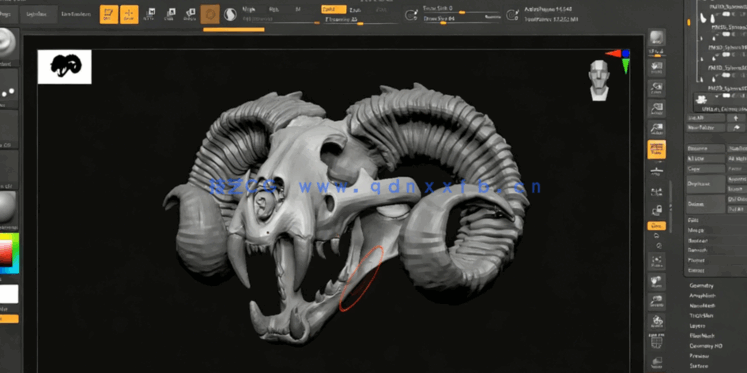Image resolution: width=747 pixels, height=373 pixels.
Task: Click the Zoom3D icon on right shelf
Action: [657, 302]
